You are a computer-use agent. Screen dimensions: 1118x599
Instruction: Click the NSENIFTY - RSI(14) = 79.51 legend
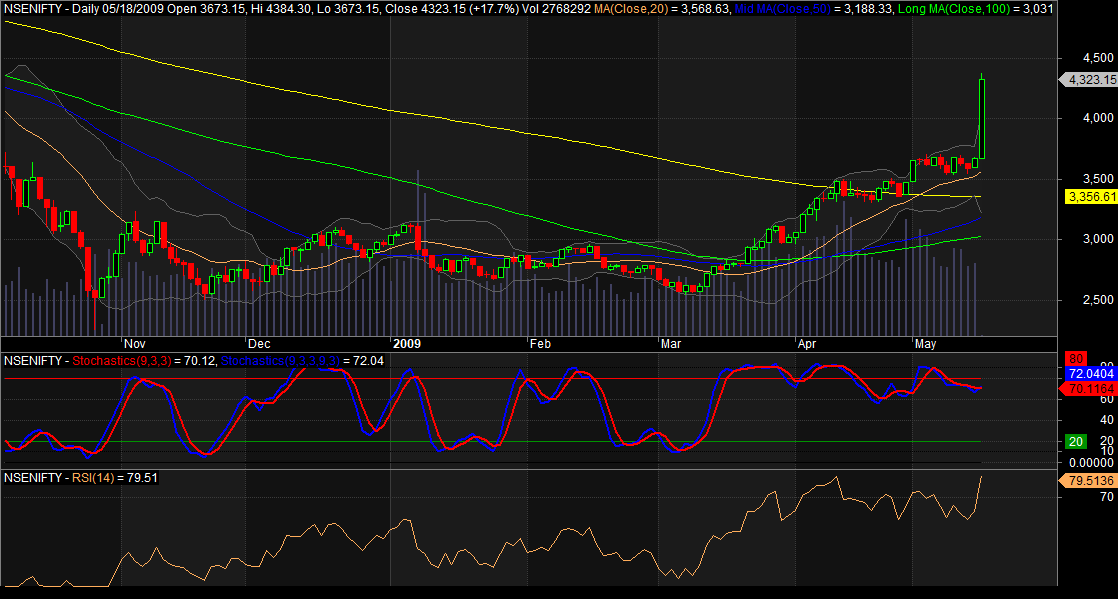pyautogui.click(x=81, y=478)
